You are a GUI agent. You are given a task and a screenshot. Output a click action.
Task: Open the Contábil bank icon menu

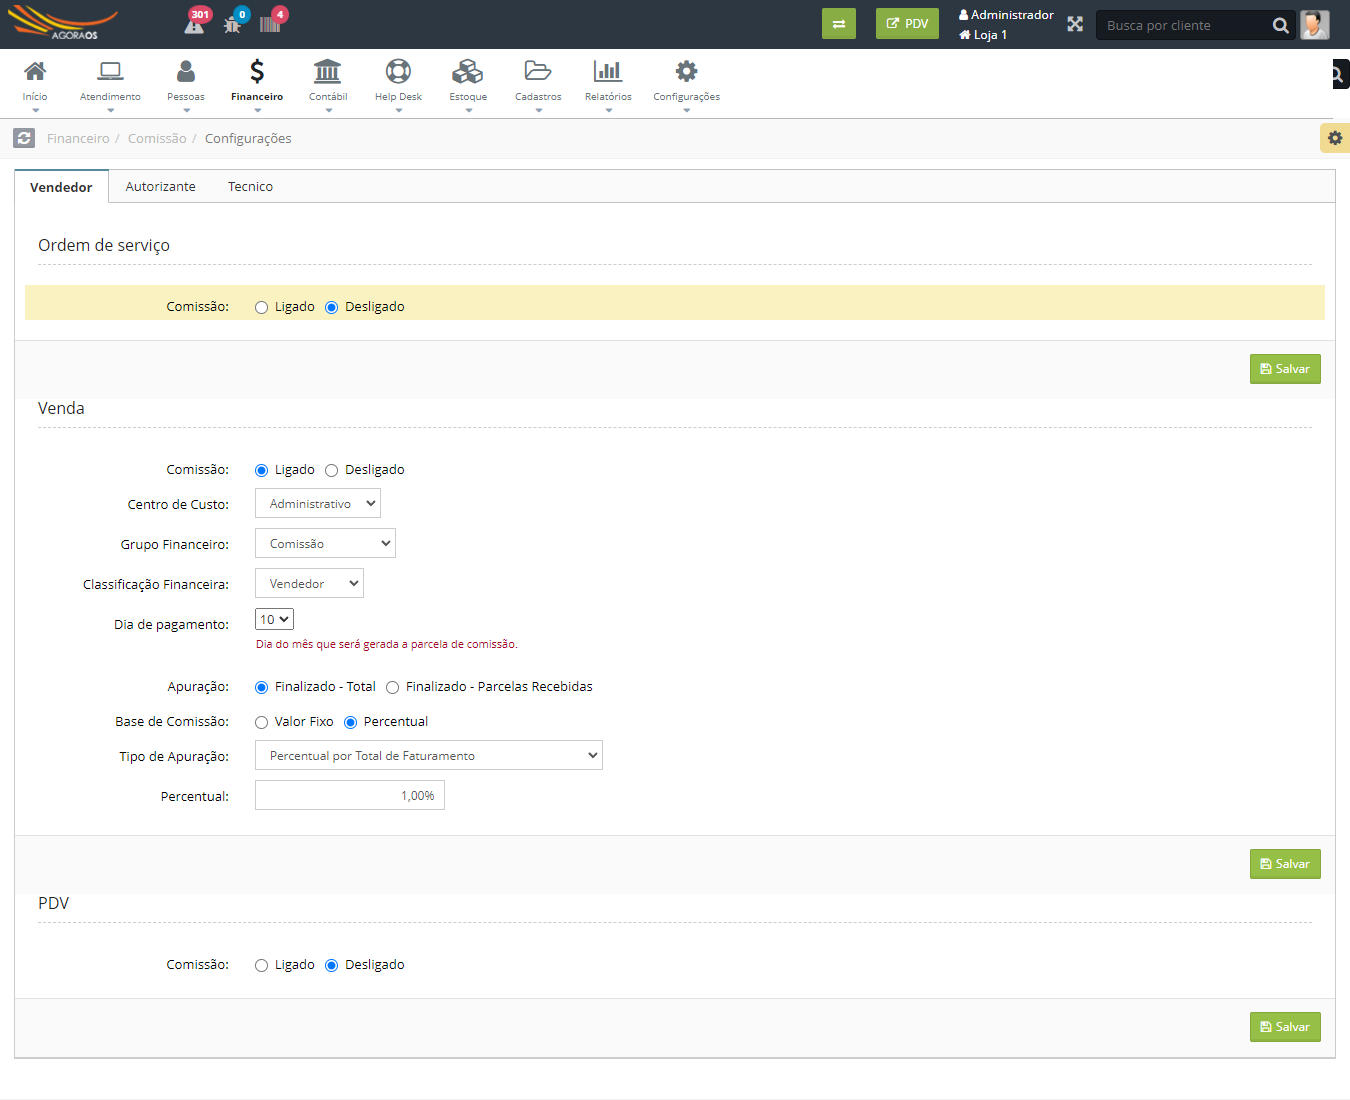327,72
